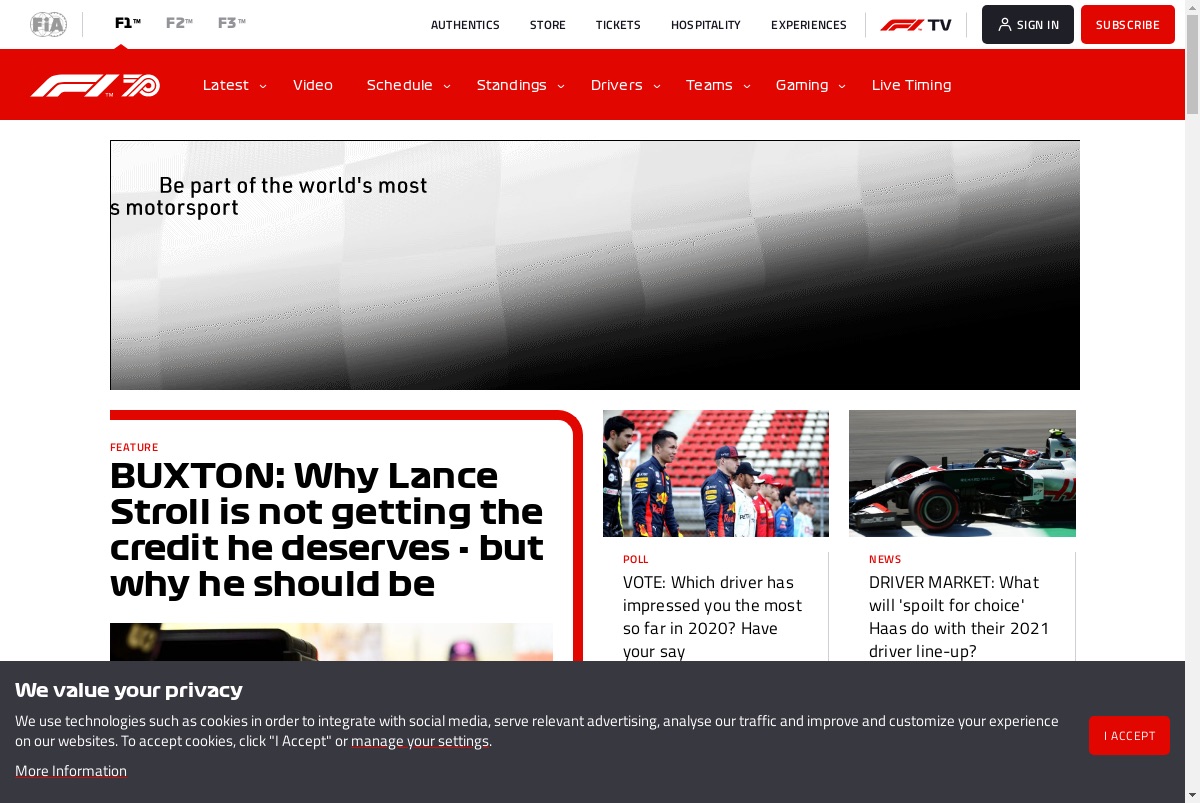Open the BUXTON Lance Stroll feature headline
The height and width of the screenshot is (803, 1200).
327,529
